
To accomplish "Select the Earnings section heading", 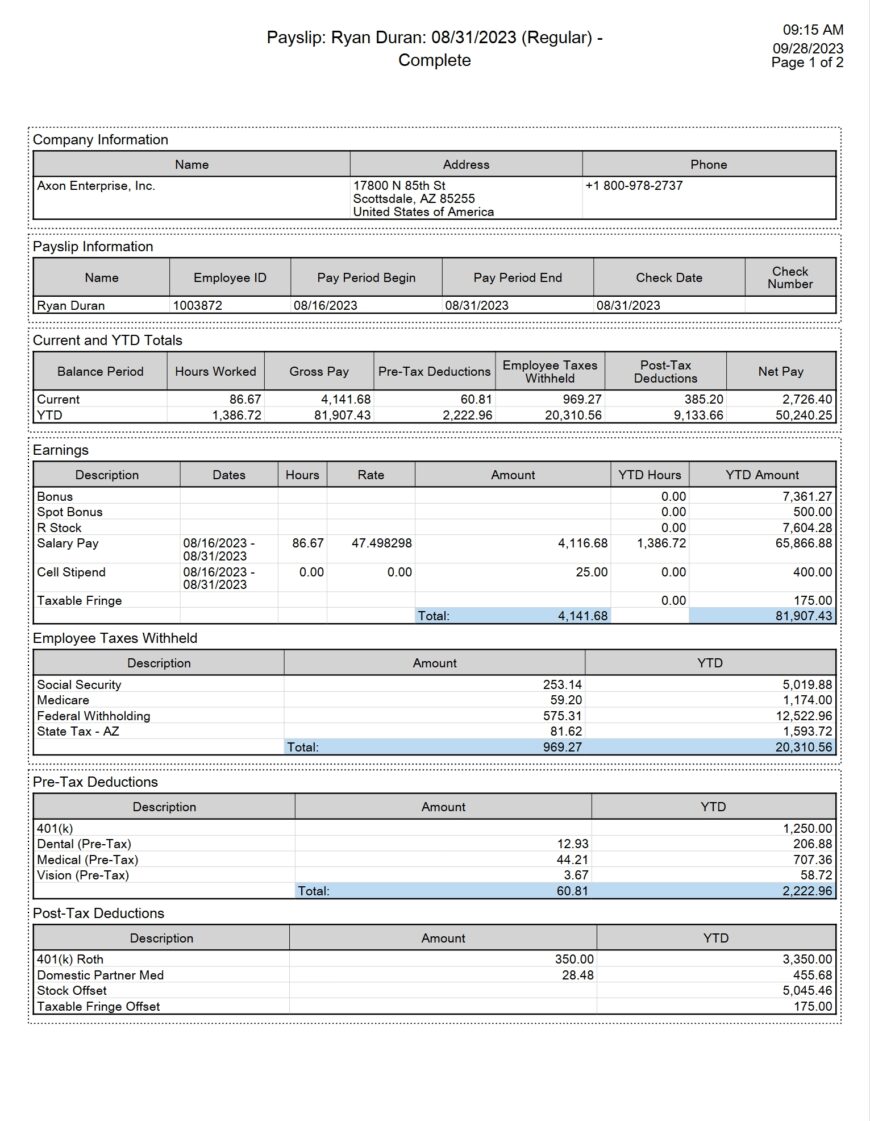I will point(61,450).
